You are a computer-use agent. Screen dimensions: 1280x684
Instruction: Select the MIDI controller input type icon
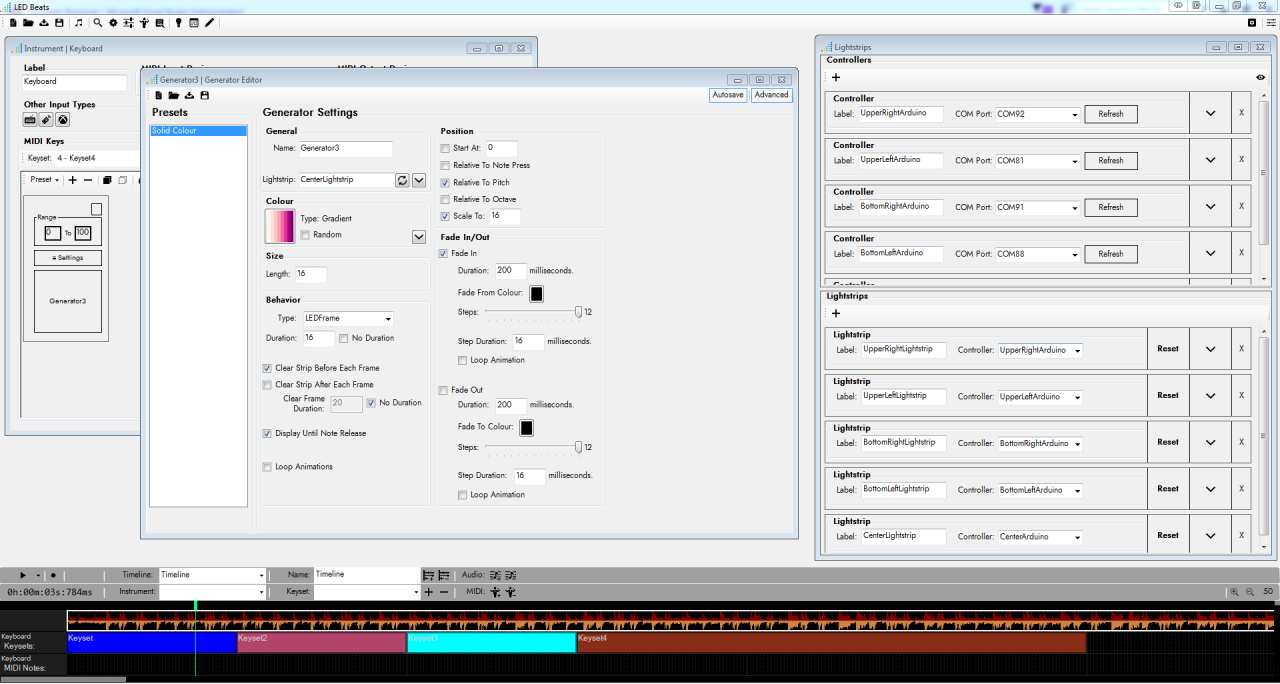point(46,120)
